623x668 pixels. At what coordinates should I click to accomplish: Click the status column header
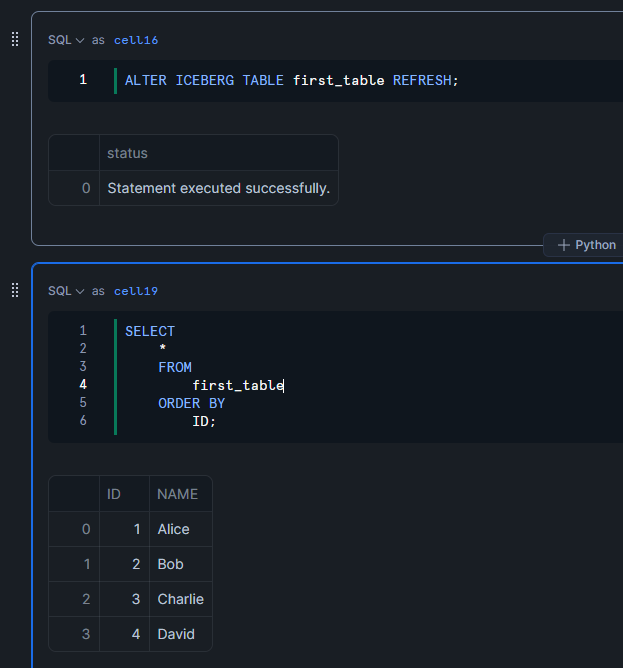(x=219, y=153)
